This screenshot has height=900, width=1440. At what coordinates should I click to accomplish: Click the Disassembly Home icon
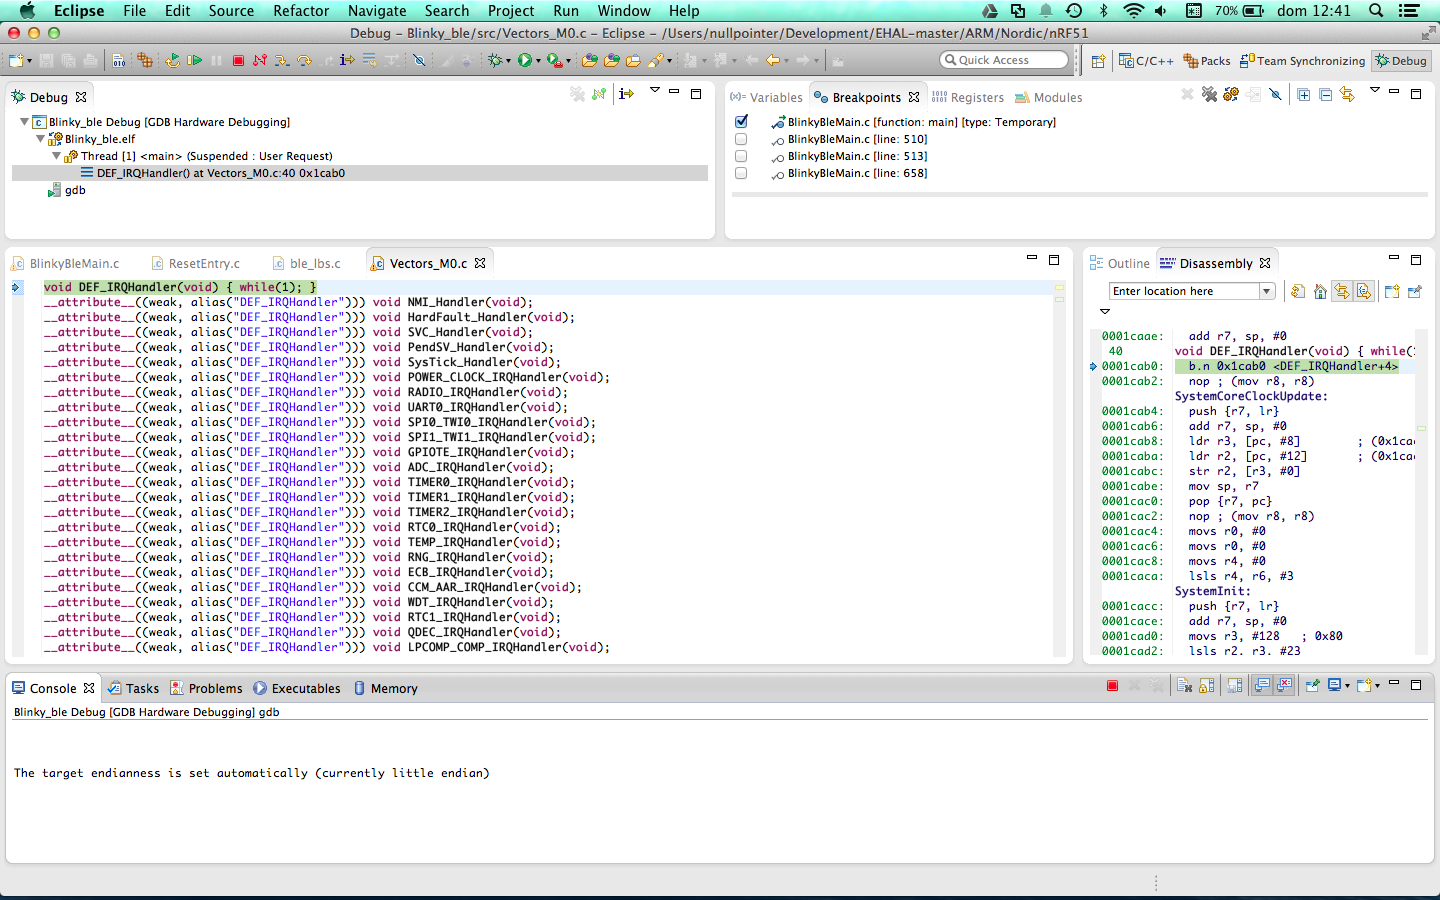click(1320, 291)
